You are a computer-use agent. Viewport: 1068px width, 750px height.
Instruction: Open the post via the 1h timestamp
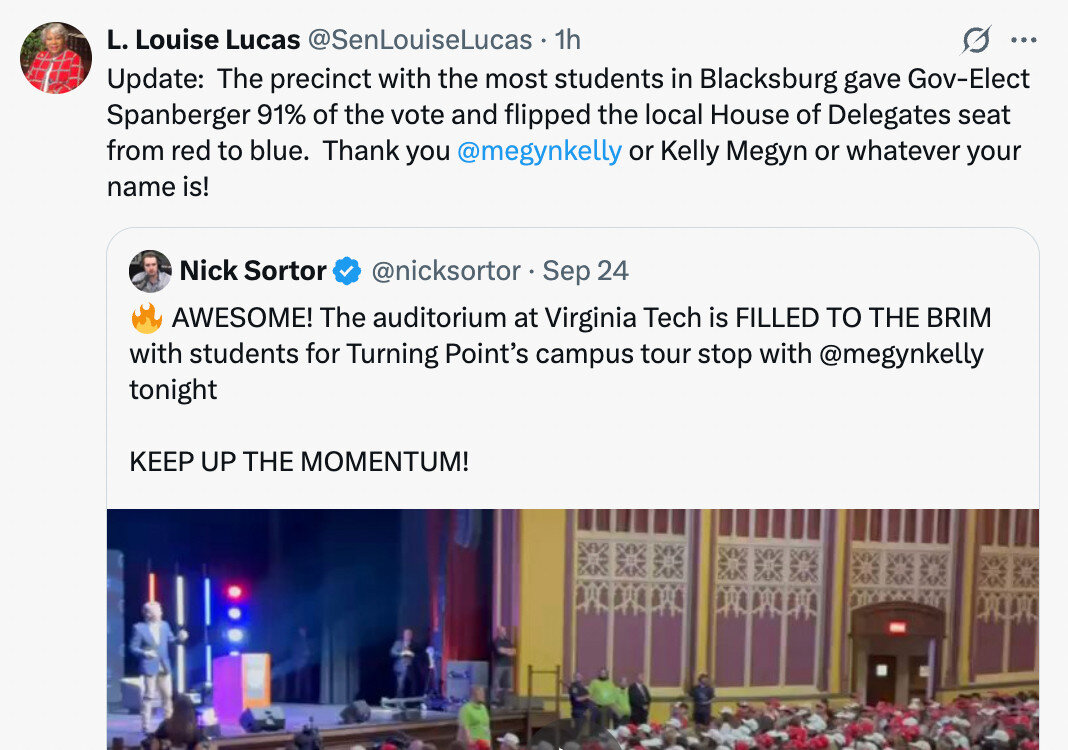click(568, 40)
